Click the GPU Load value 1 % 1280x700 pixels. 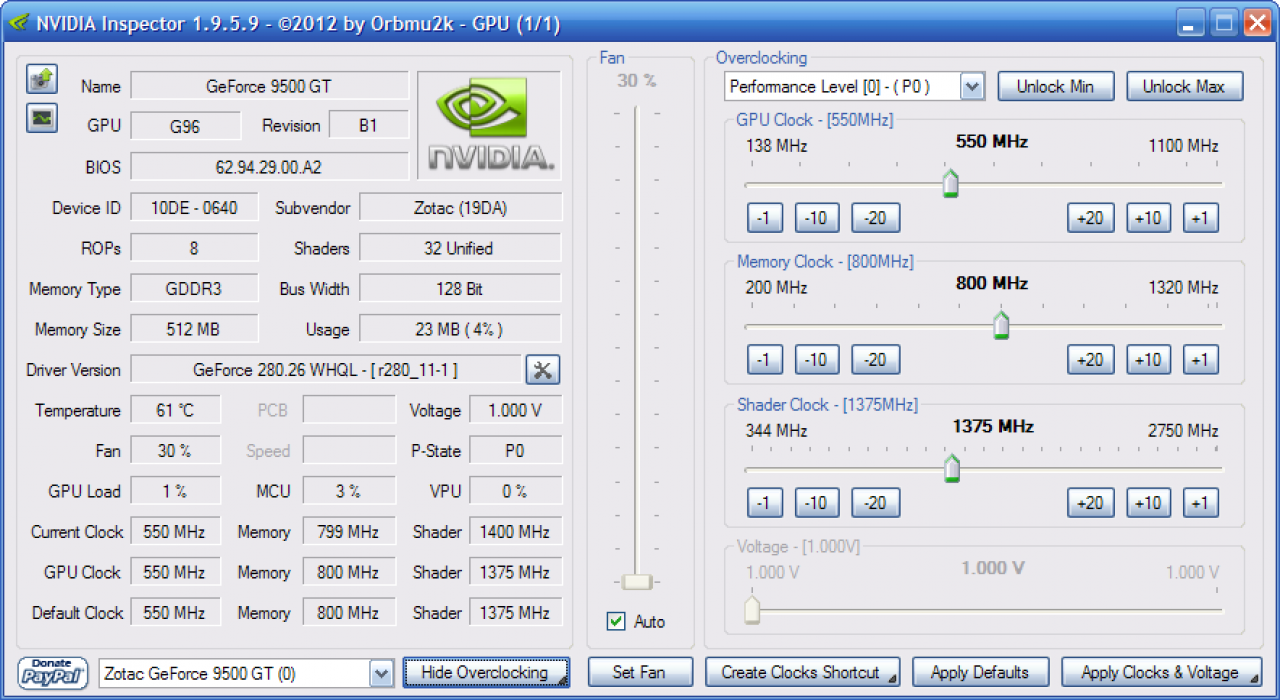click(175, 491)
